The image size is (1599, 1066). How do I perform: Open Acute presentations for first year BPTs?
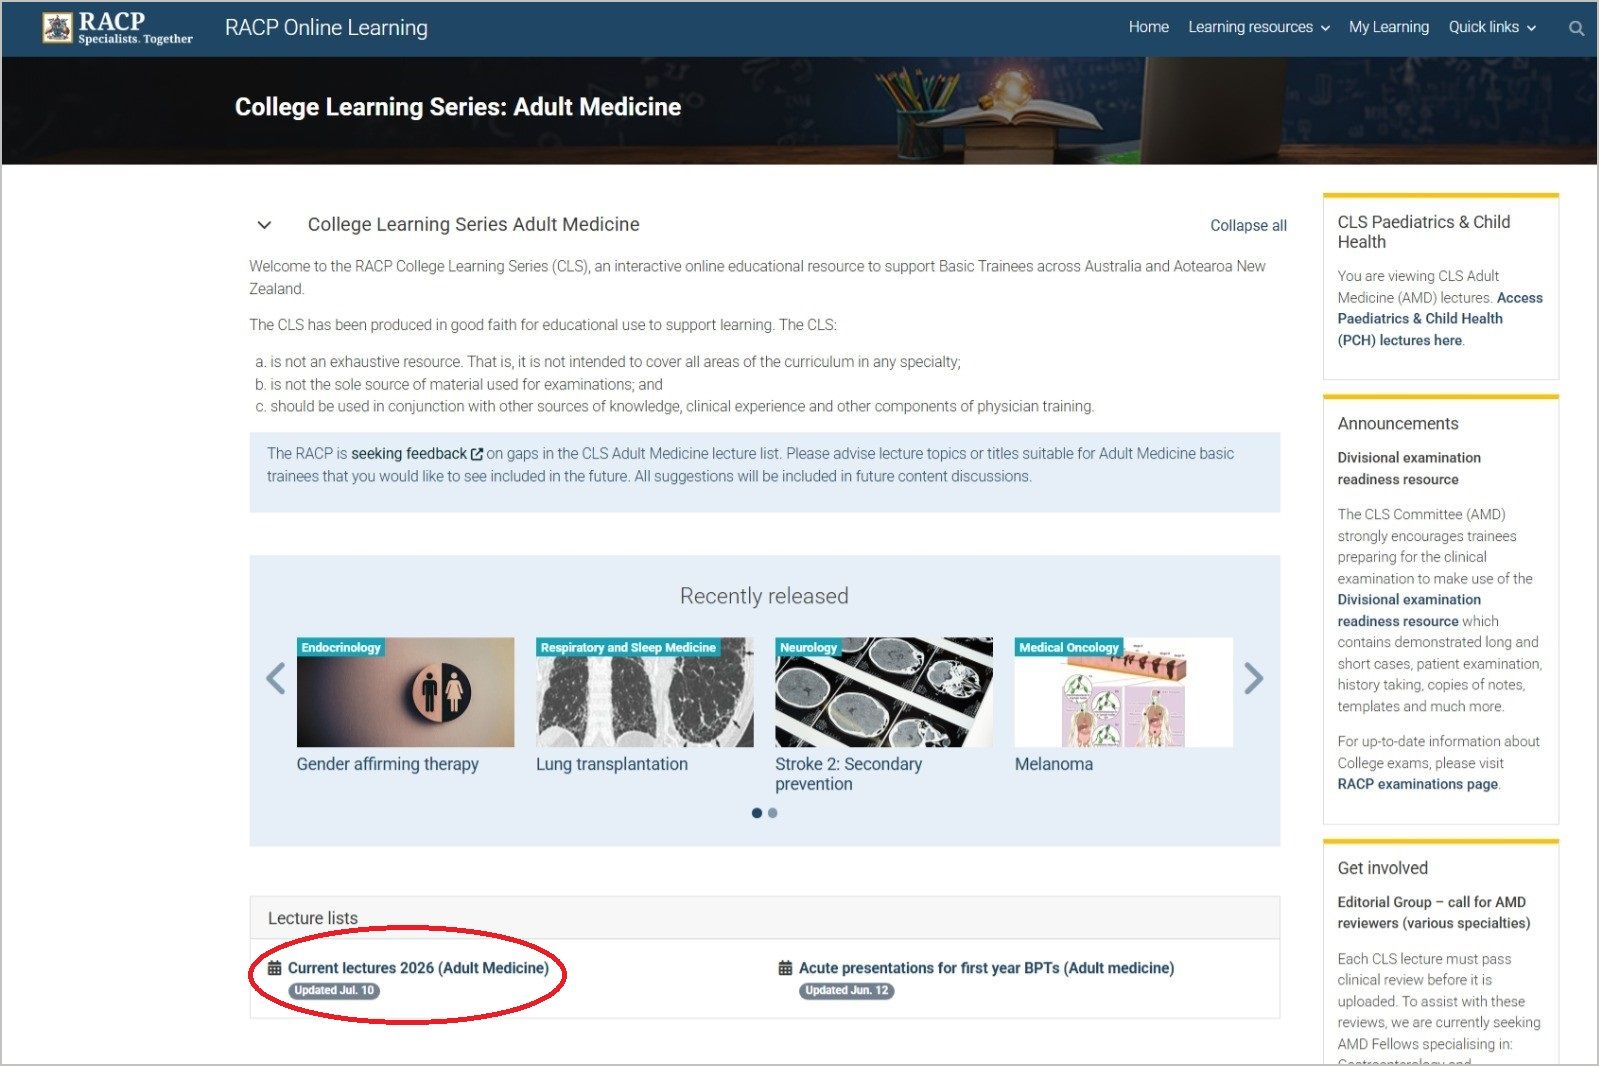[986, 968]
